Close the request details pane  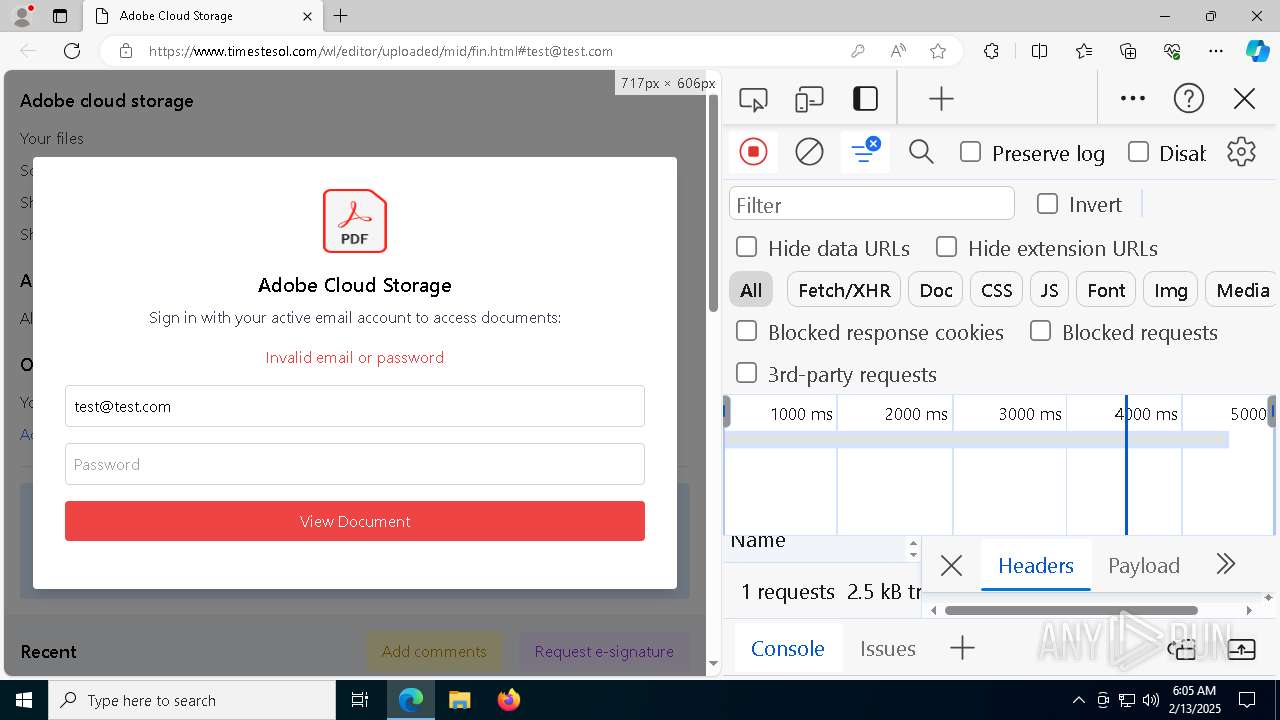[951, 566]
